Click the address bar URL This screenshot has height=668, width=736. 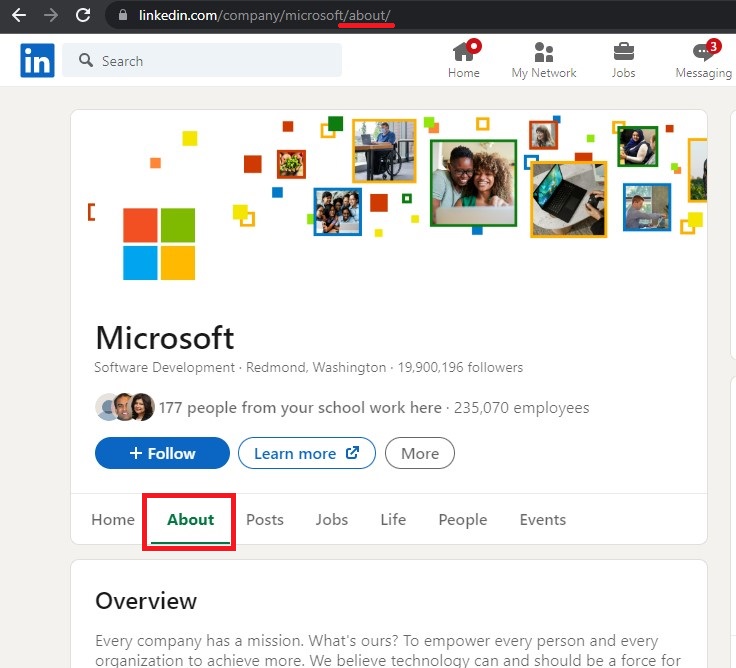pyautogui.click(x=264, y=15)
